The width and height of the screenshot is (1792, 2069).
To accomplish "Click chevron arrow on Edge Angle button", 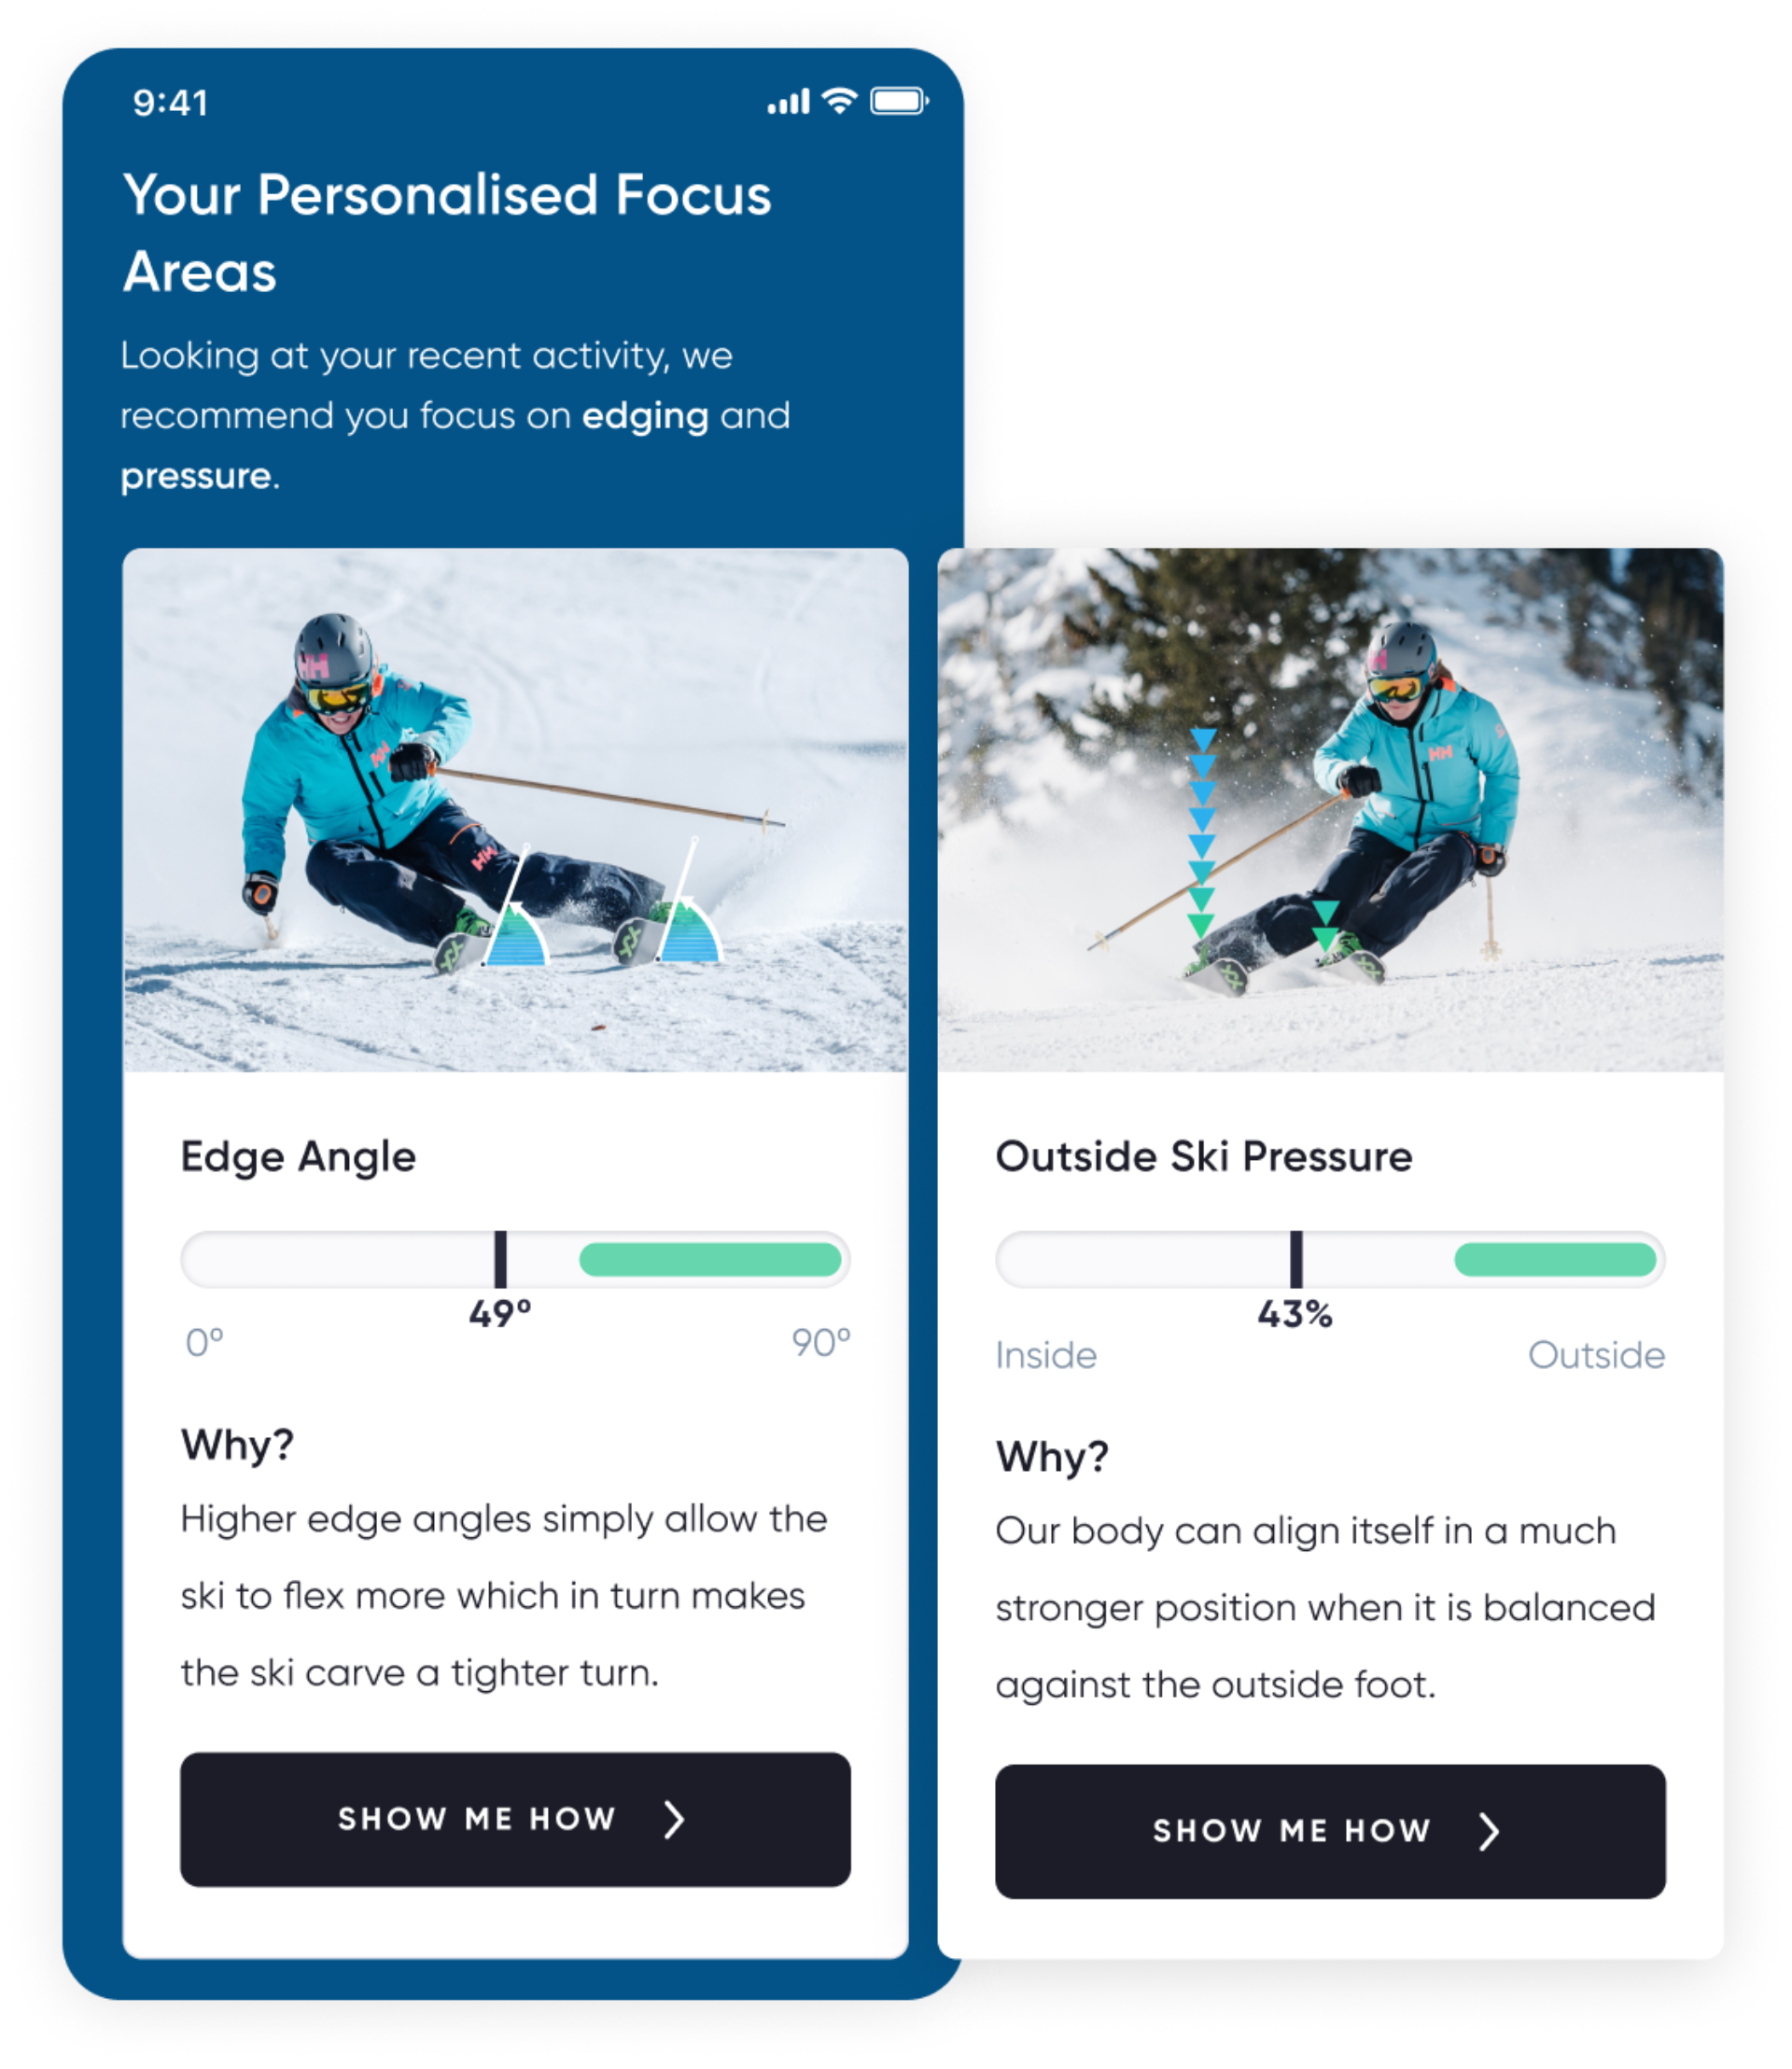I will pos(675,1819).
